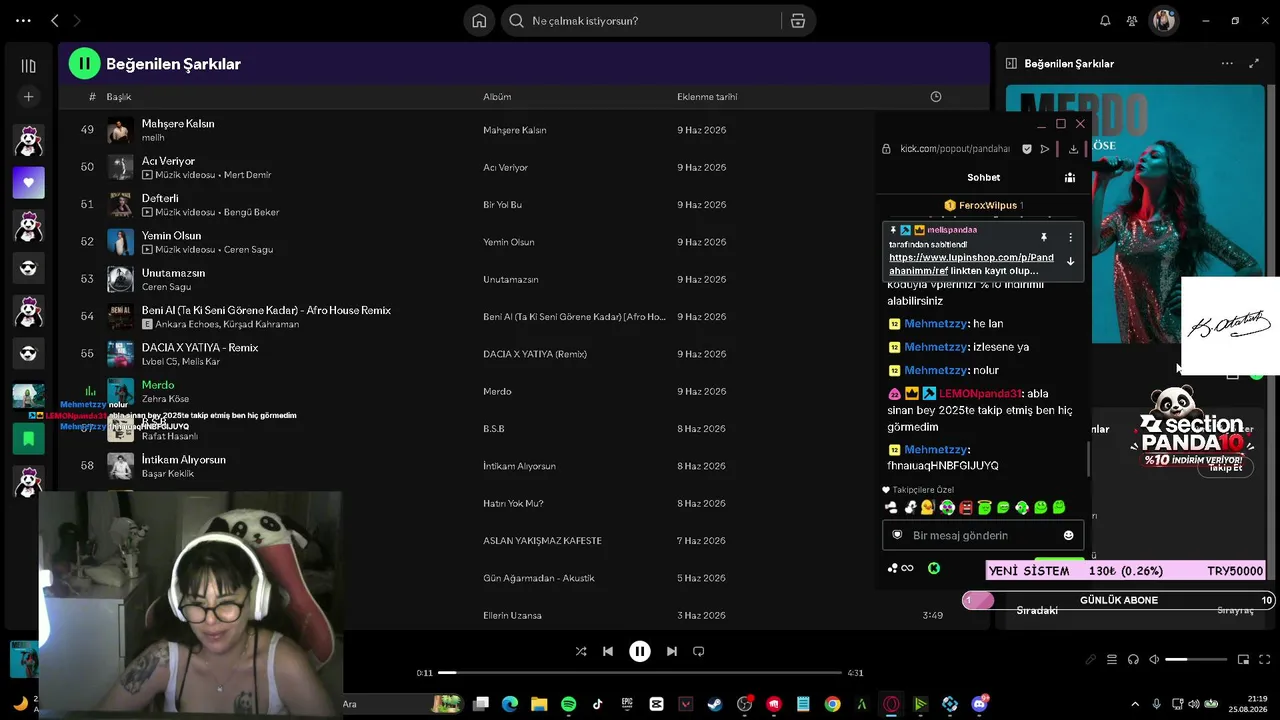1280x720 pixels.
Task: Open Epic Games Launcher from taskbar
Action: coord(627,704)
